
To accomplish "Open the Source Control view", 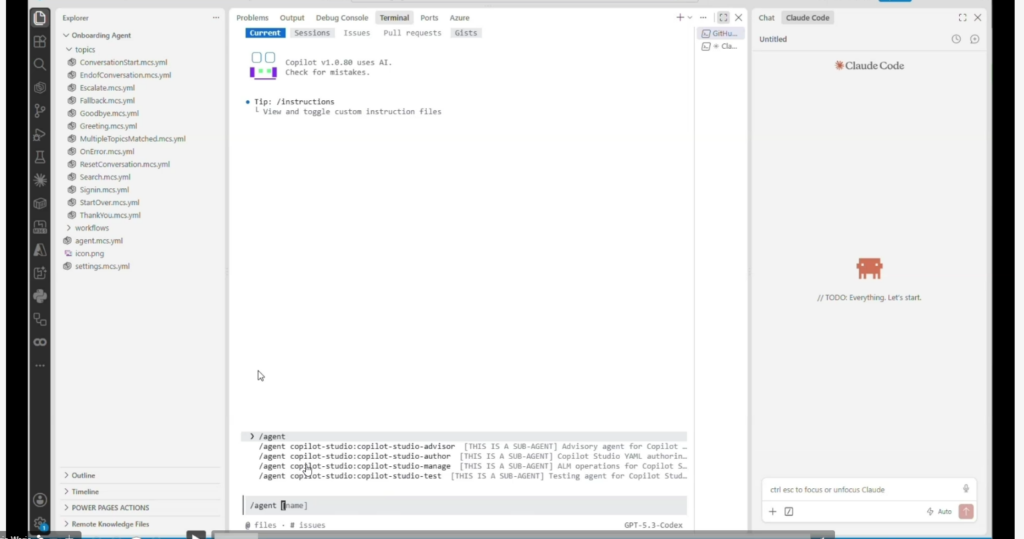I will click(40, 110).
